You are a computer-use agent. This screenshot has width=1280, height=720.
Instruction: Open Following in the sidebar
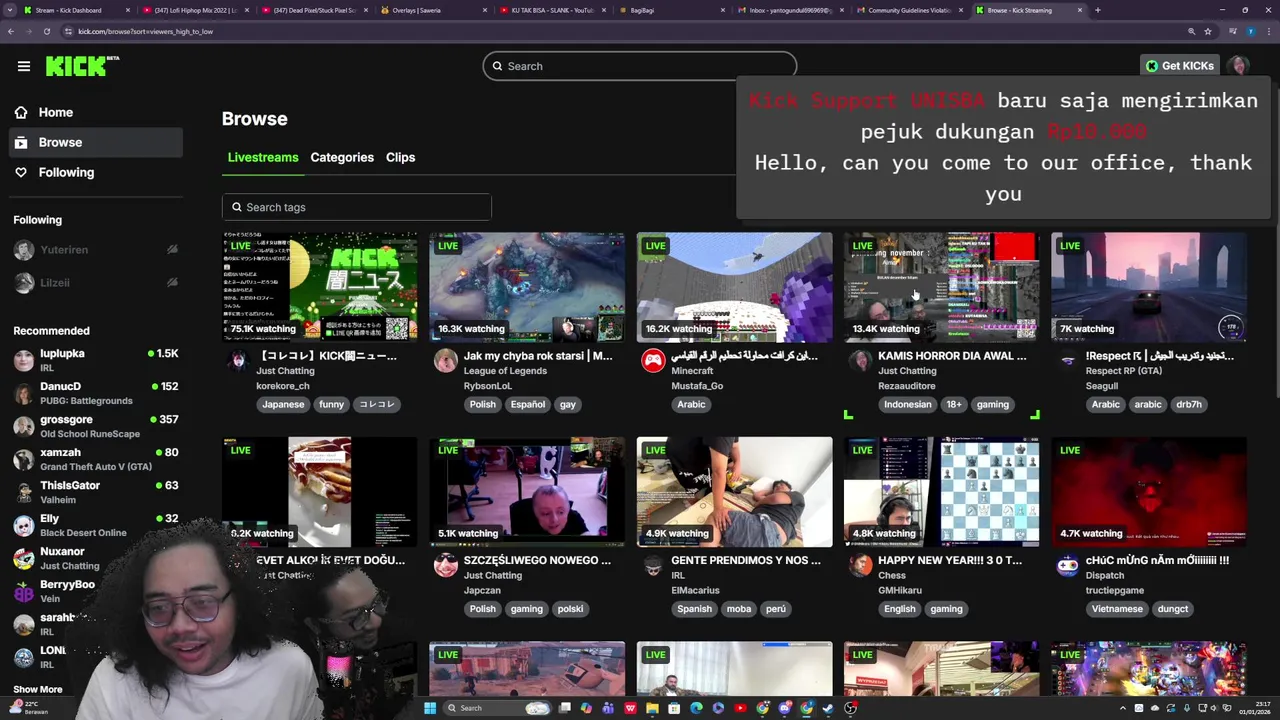(96, 172)
